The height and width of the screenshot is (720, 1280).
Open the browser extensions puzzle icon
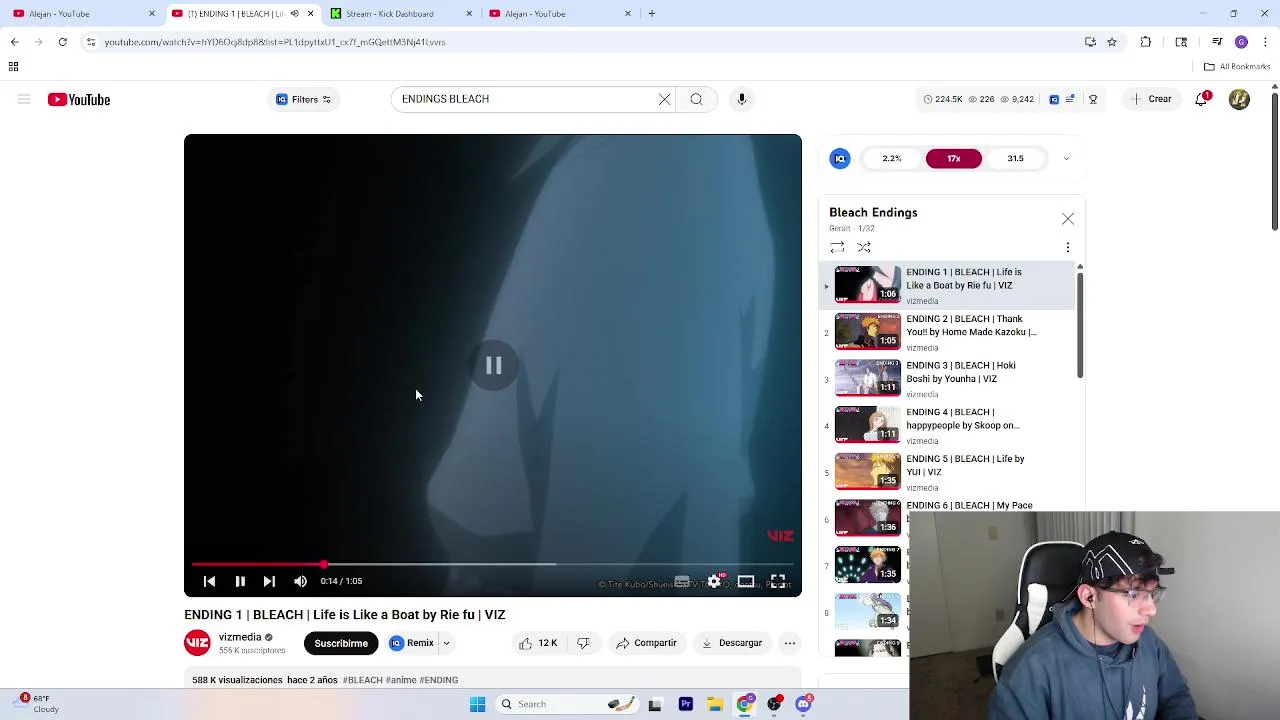point(1146,42)
